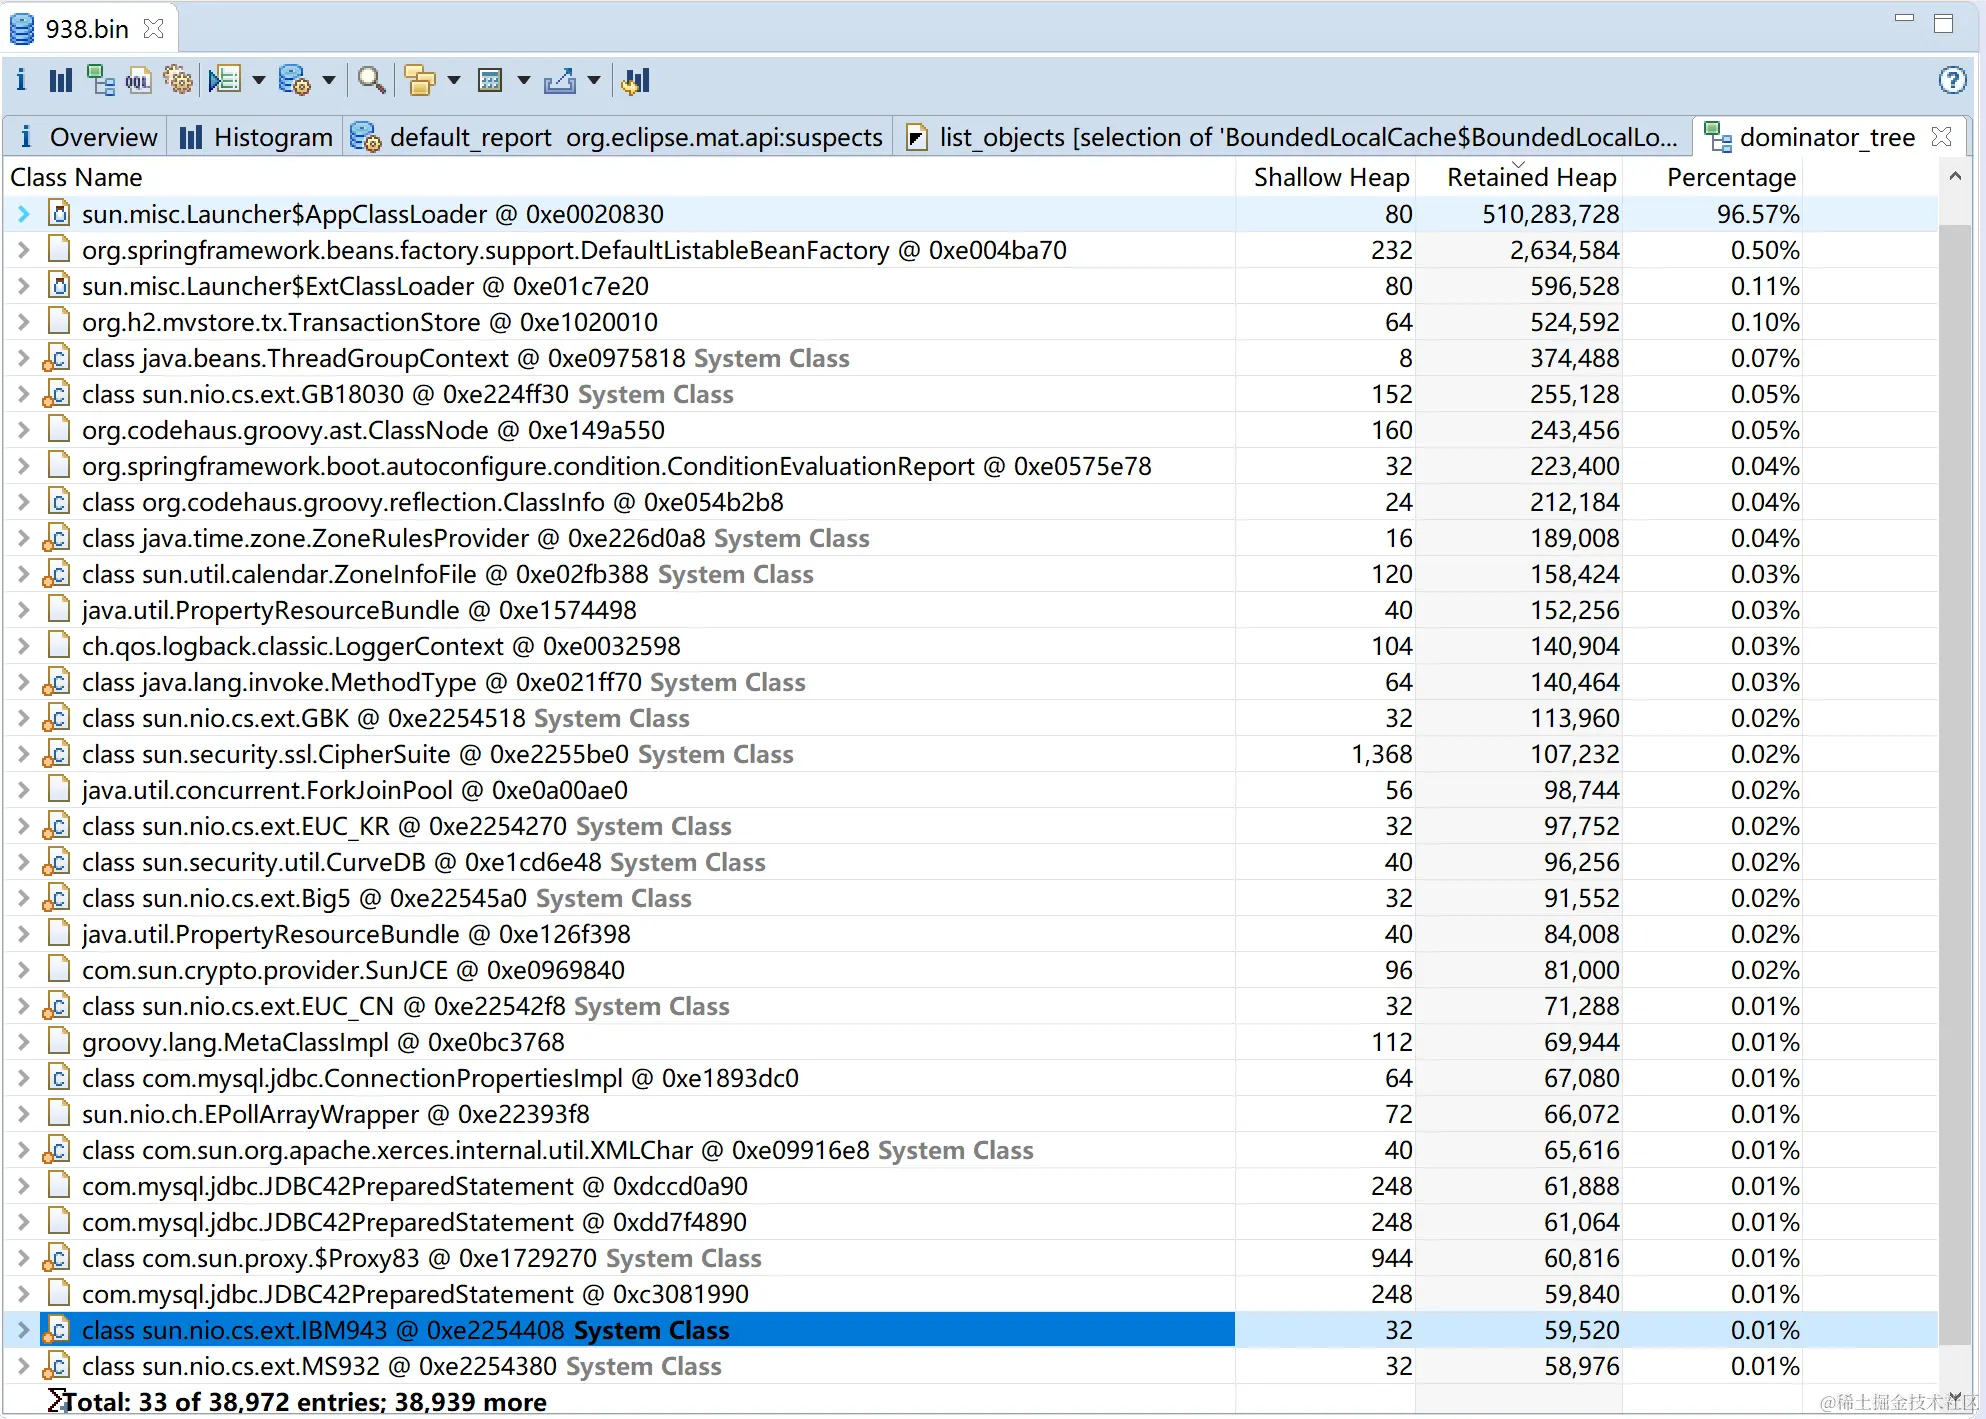Expand the ch.qos.logback.classic.LoggerContext node
Image resolution: width=1986 pixels, height=1419 pixels.
[24, 646]
